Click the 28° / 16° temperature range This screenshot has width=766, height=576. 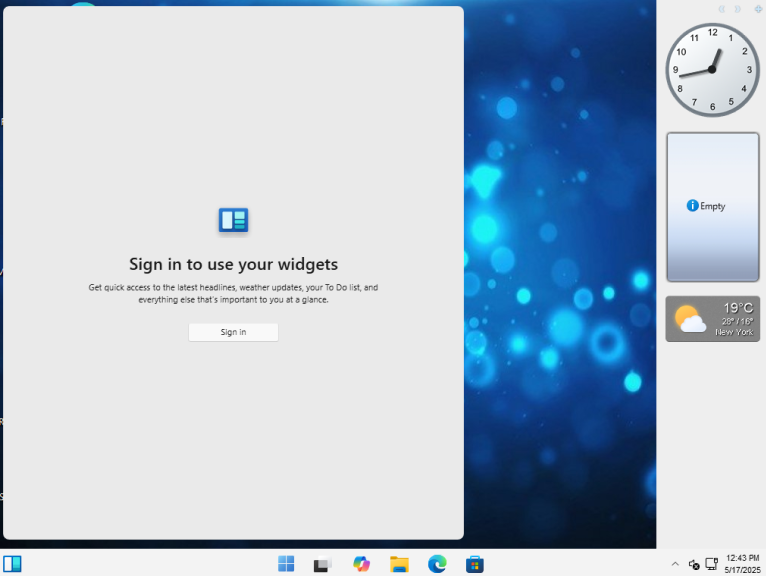[x=737, y=321]
